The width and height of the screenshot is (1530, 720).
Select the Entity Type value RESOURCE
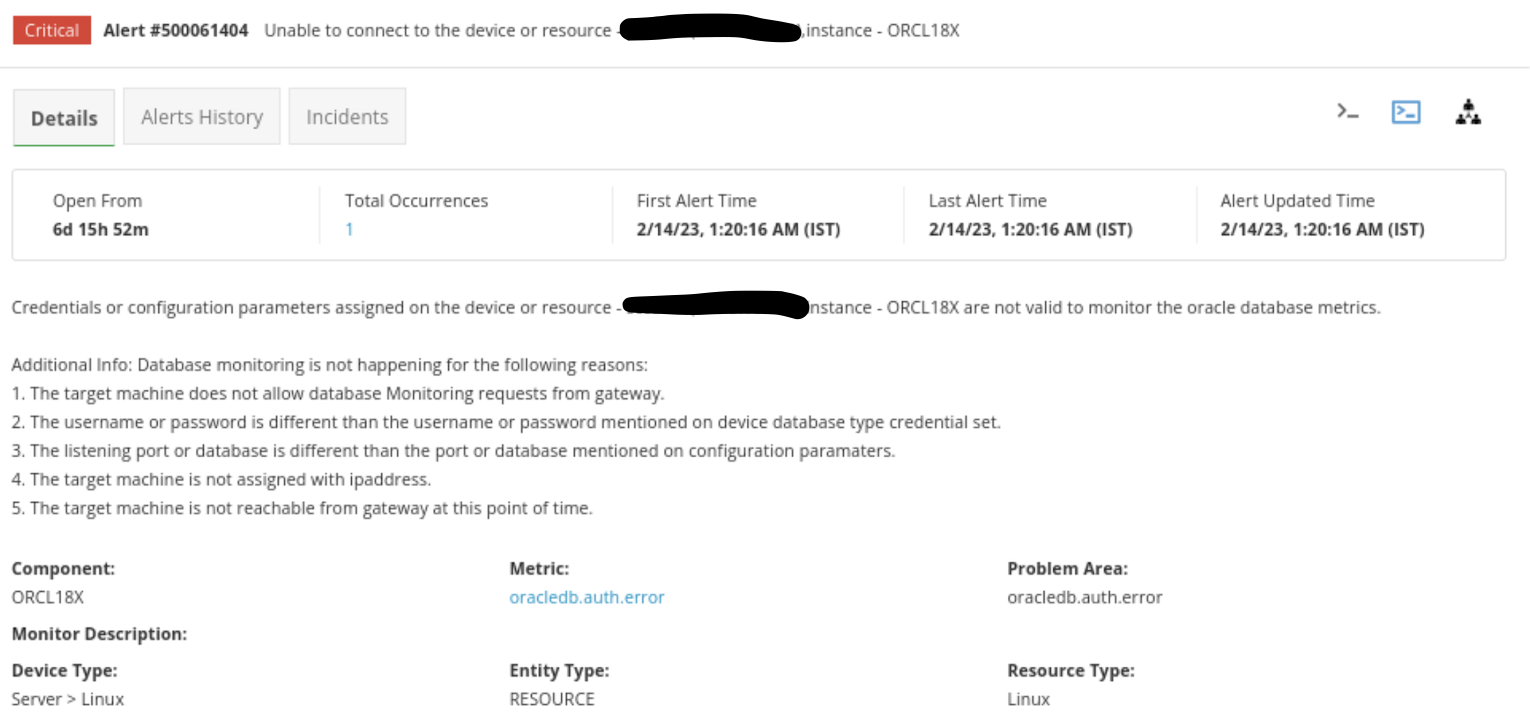tap(552, 699)
